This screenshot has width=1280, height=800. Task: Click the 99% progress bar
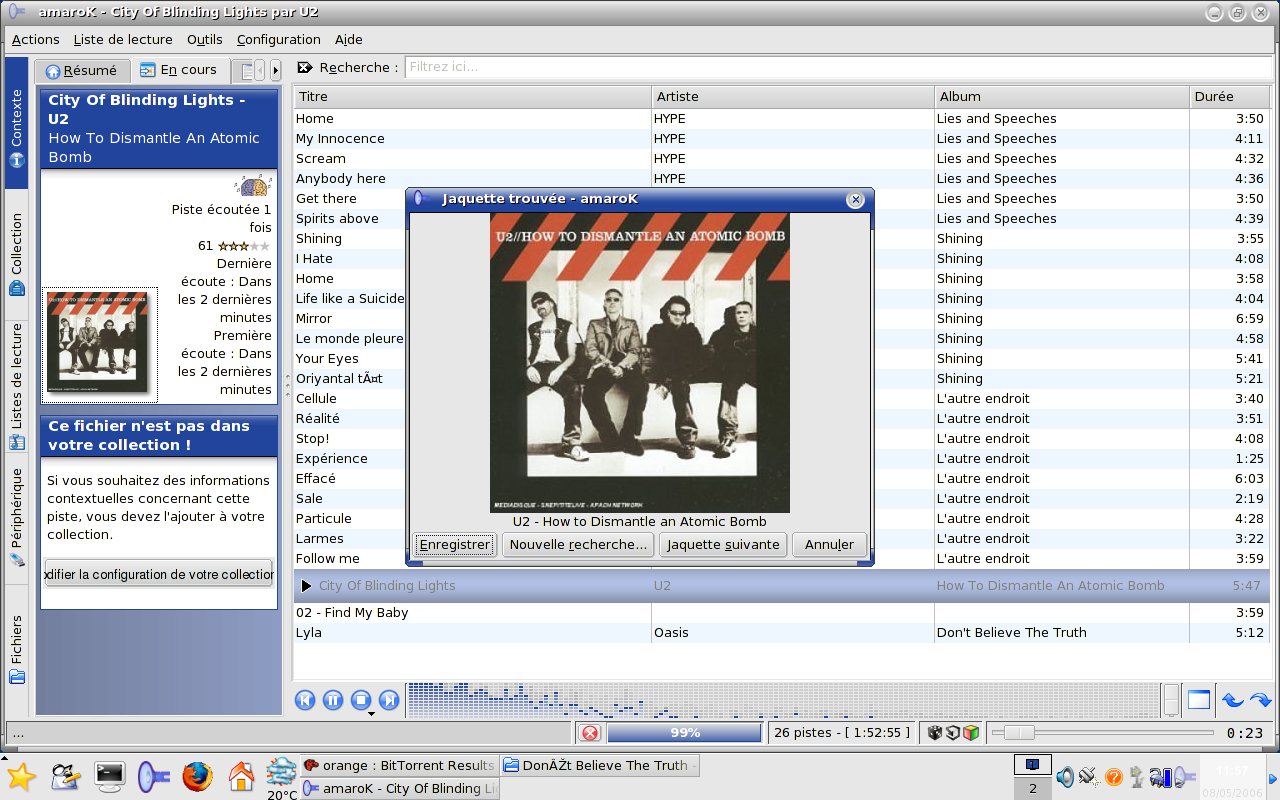point(684,733)
